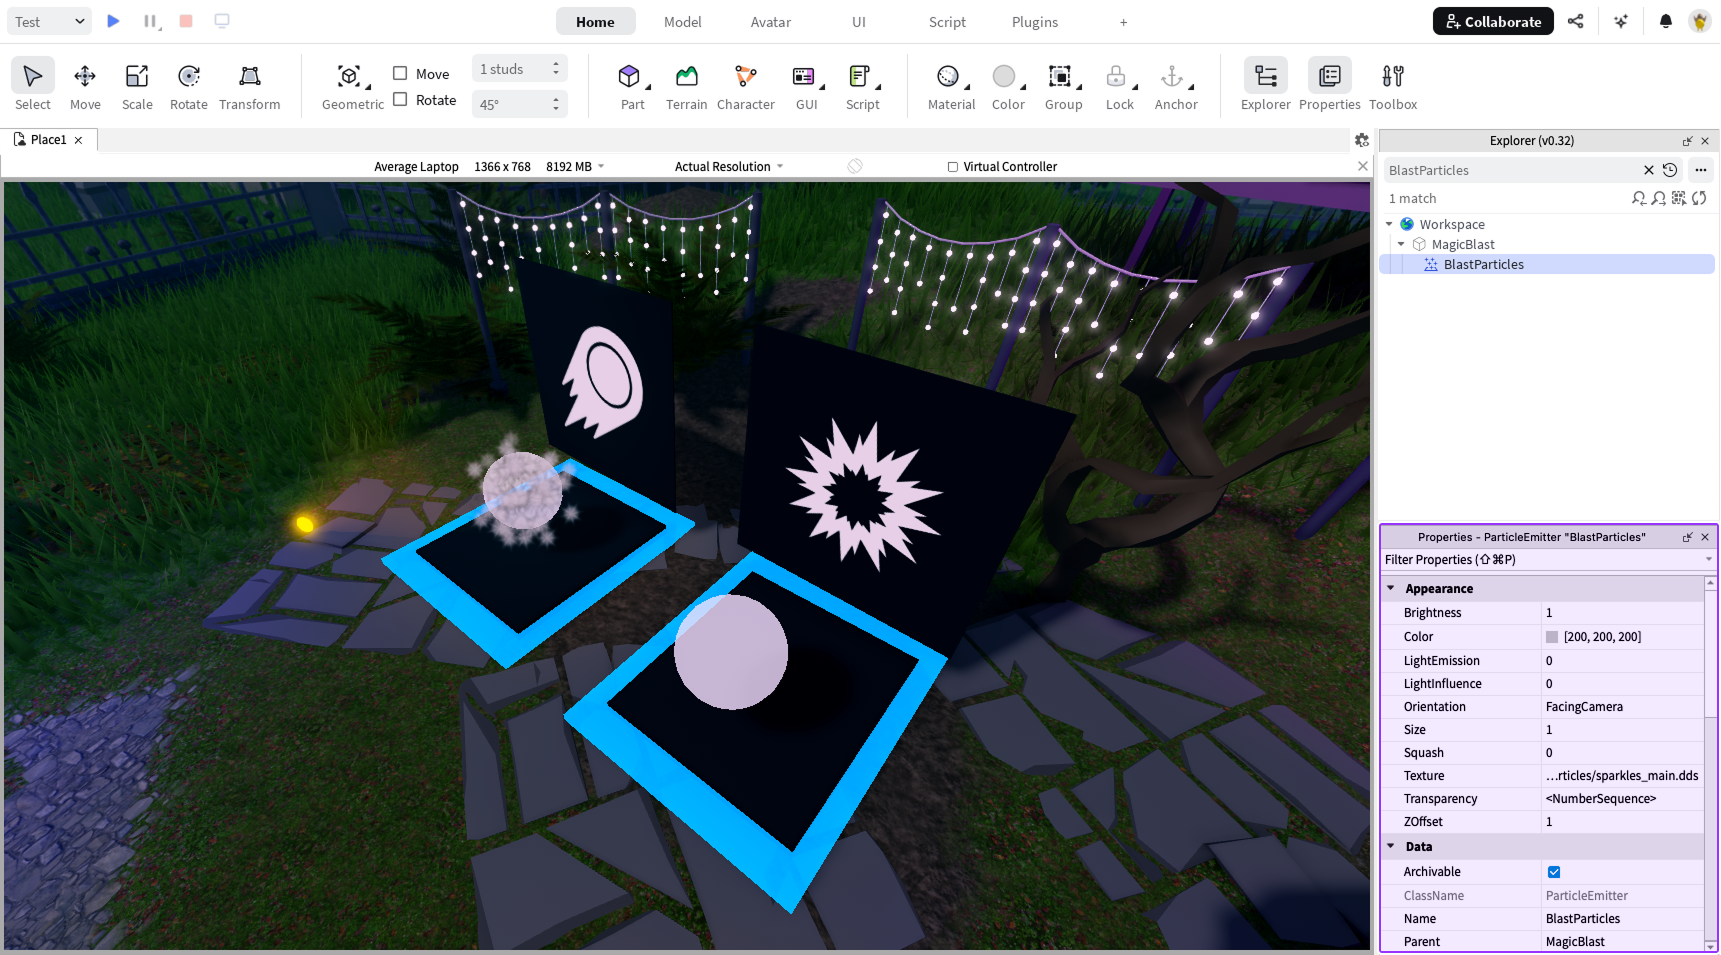Switch to the Plugins tab
The width and height of the screenshot is (1721, 955).
point(1035,22)
